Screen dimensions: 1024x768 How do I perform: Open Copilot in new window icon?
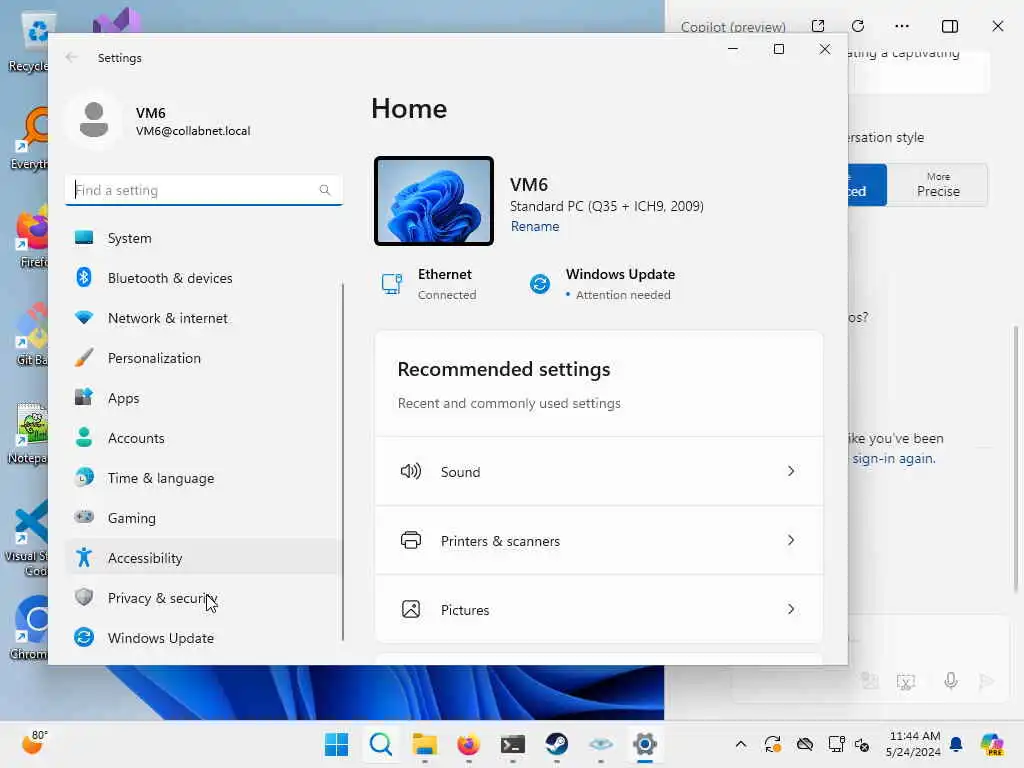point(818,26)
